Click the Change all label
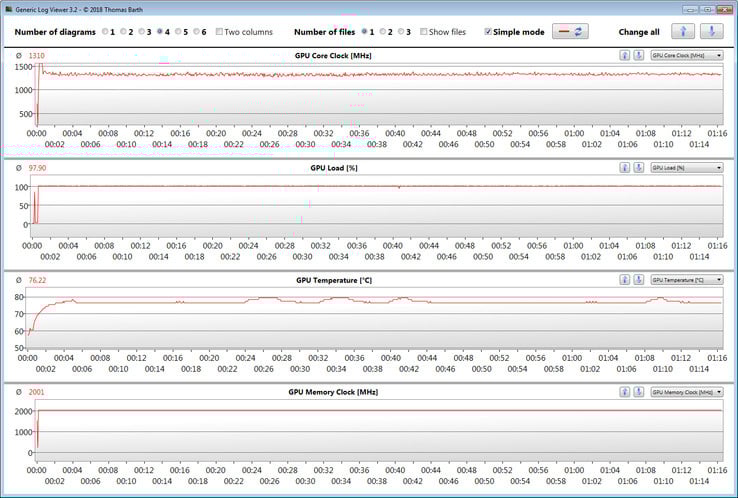The image size is (738, 498). tap(639, 32)
